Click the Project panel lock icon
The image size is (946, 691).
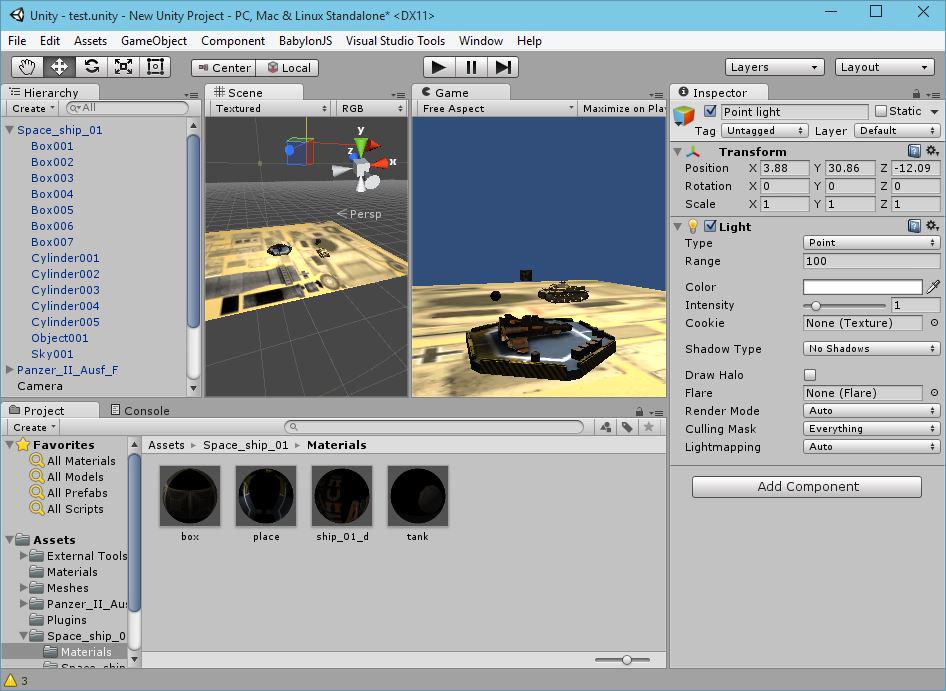[x=640, y=412]
